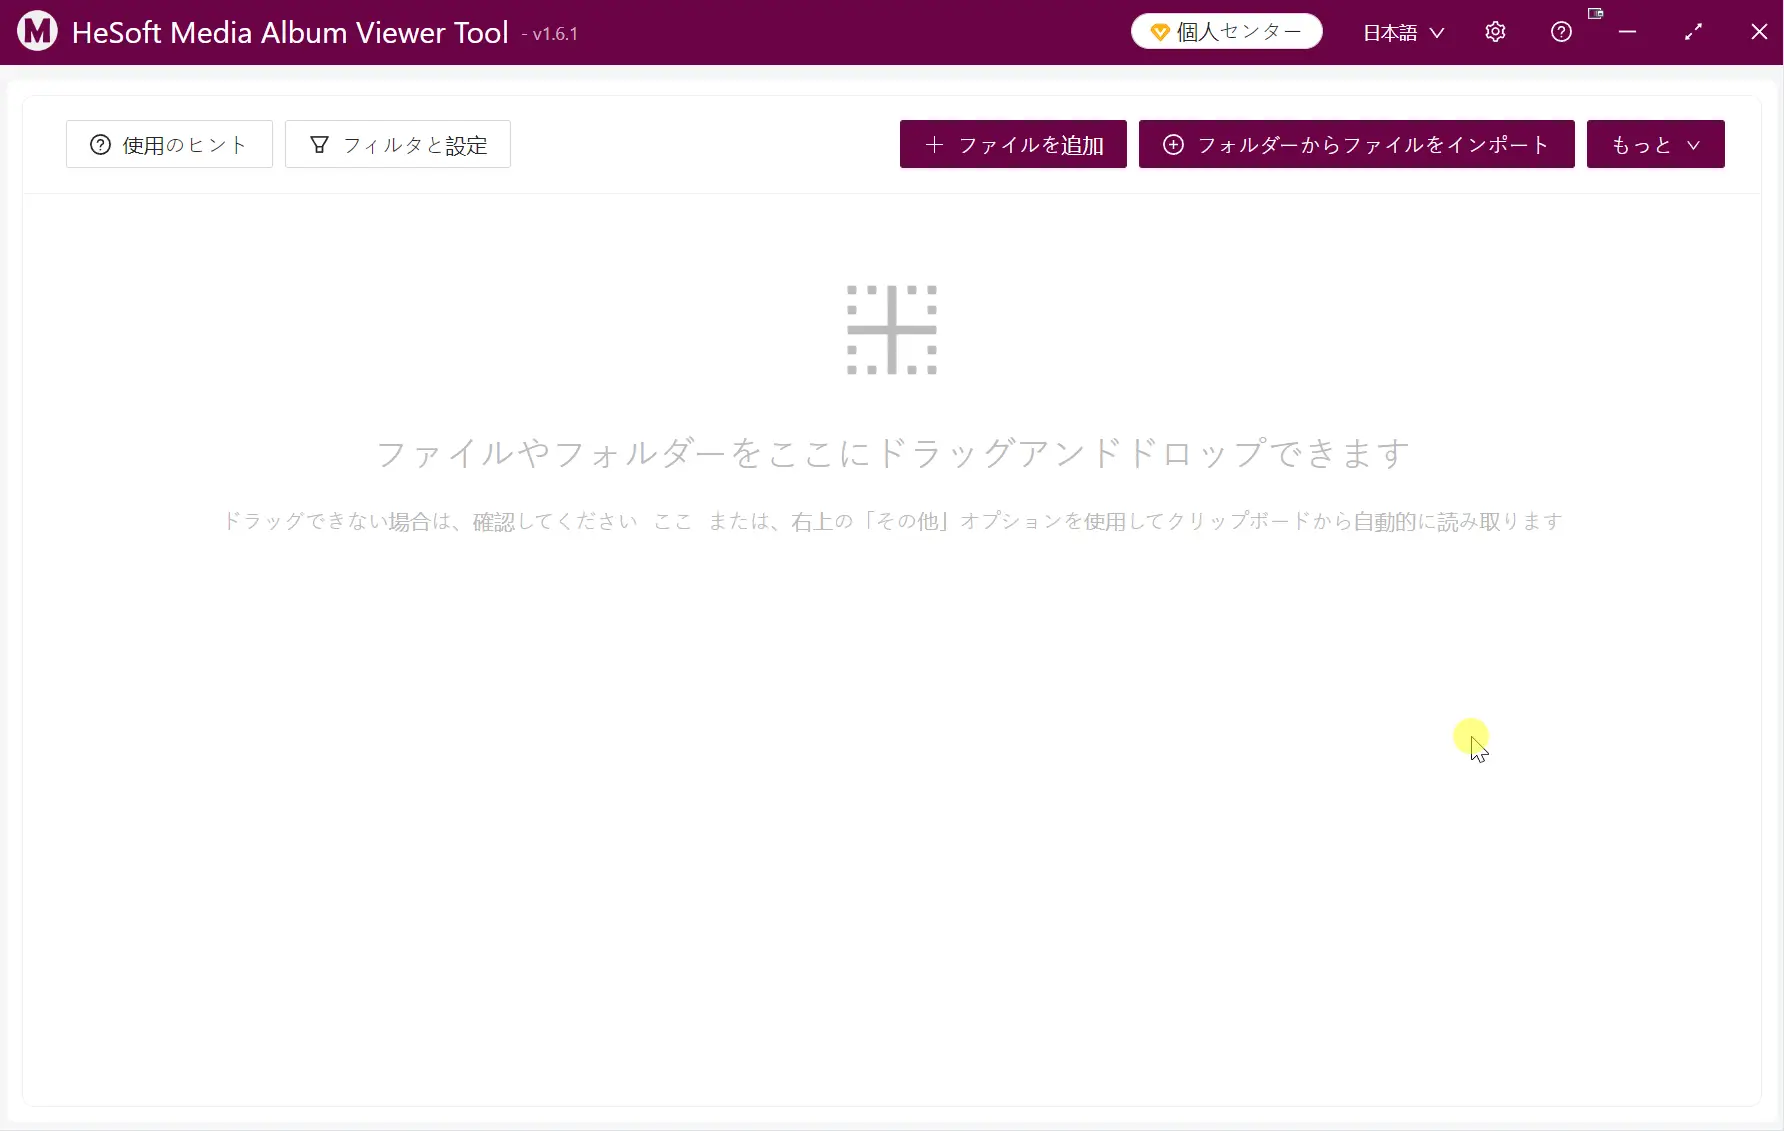Open 使用のヒント usage tips
Image resolution: width=1784 pixels, height=1131 pixels.
pyautogui.click(x=169, y=144)
